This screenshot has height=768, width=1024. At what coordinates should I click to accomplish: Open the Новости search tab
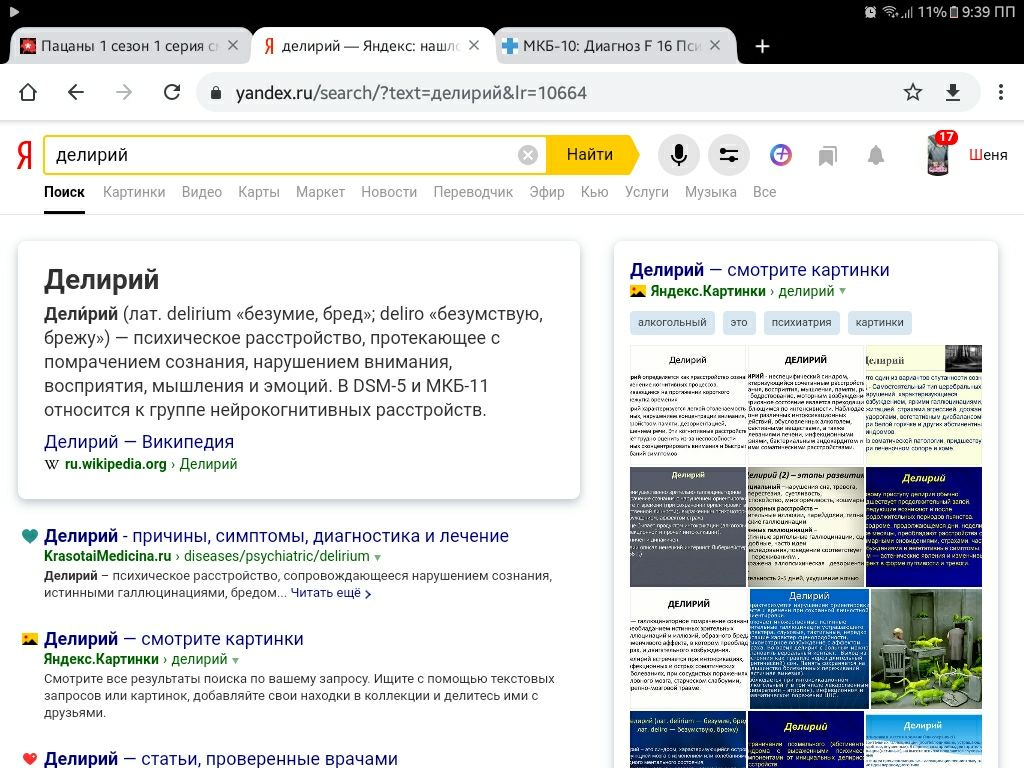point(389,192)
